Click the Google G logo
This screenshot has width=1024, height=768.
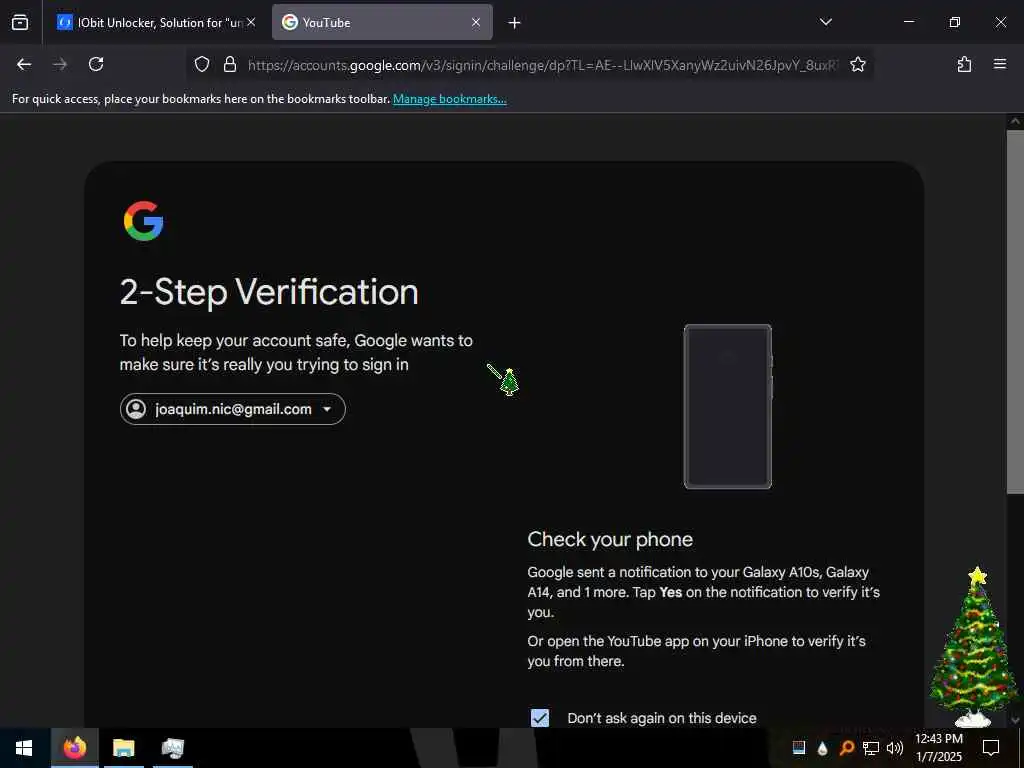tap(143, 221)
